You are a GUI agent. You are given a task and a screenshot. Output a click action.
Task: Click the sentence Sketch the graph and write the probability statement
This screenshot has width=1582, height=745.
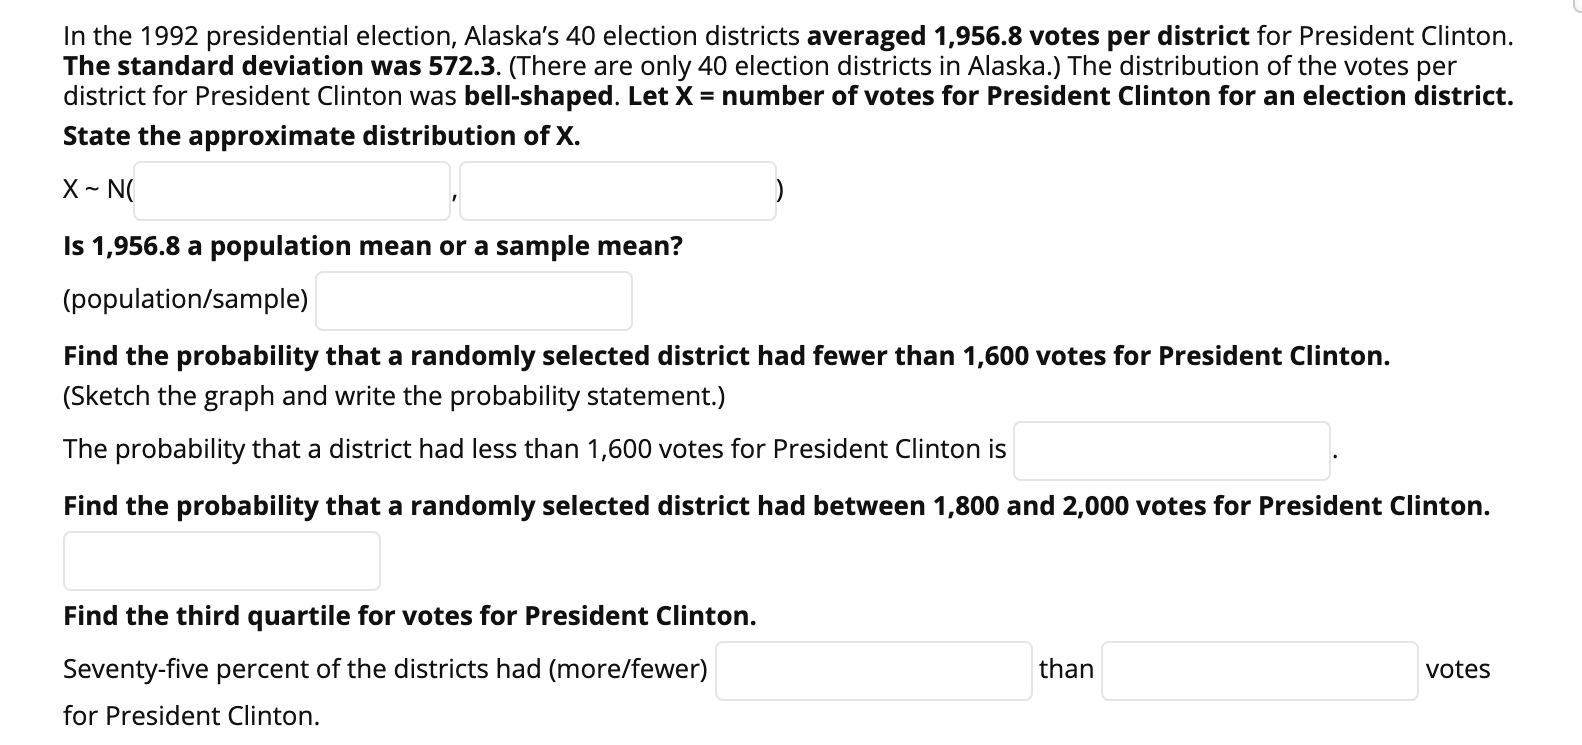click(394, 396)
